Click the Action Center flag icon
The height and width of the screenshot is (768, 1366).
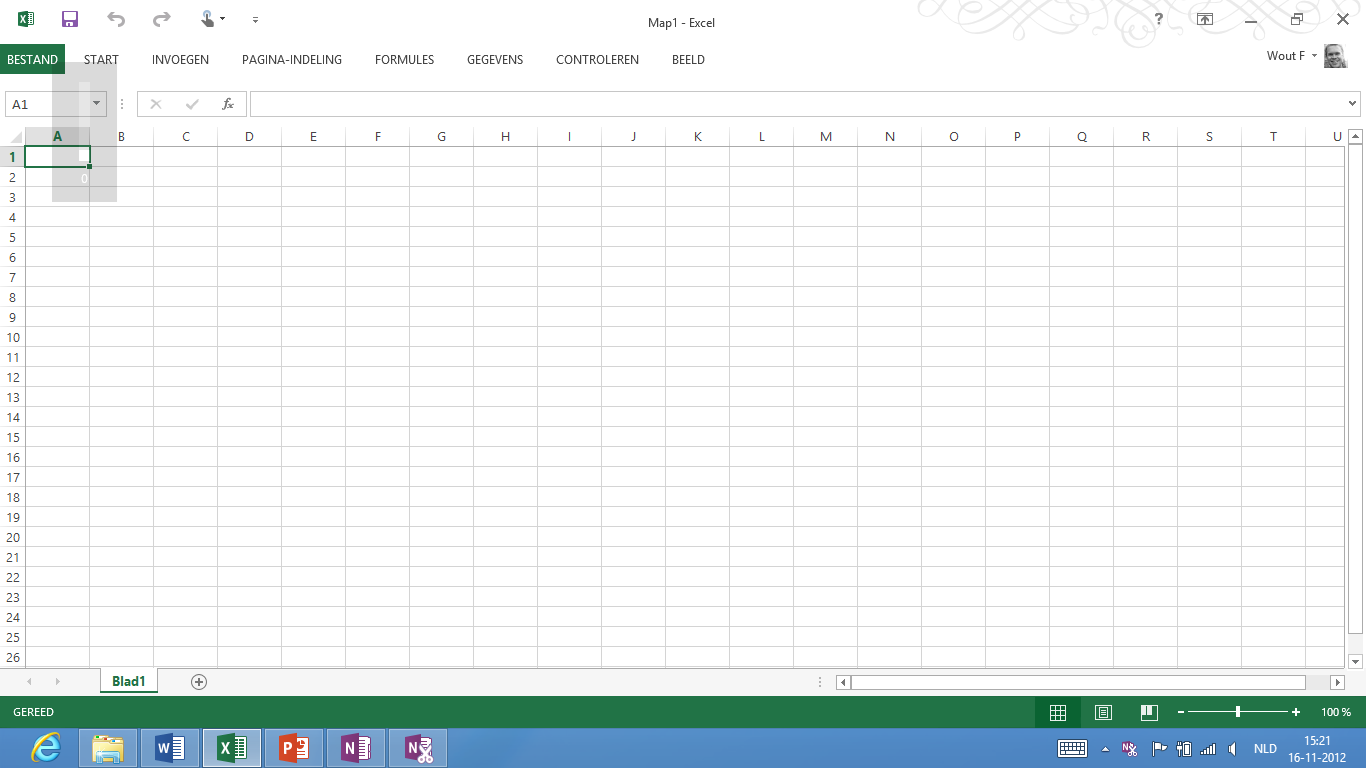coord(1159,748)
